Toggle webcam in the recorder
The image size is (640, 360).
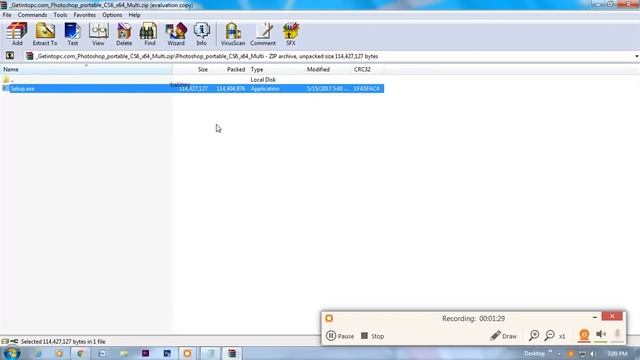(584, 335)
